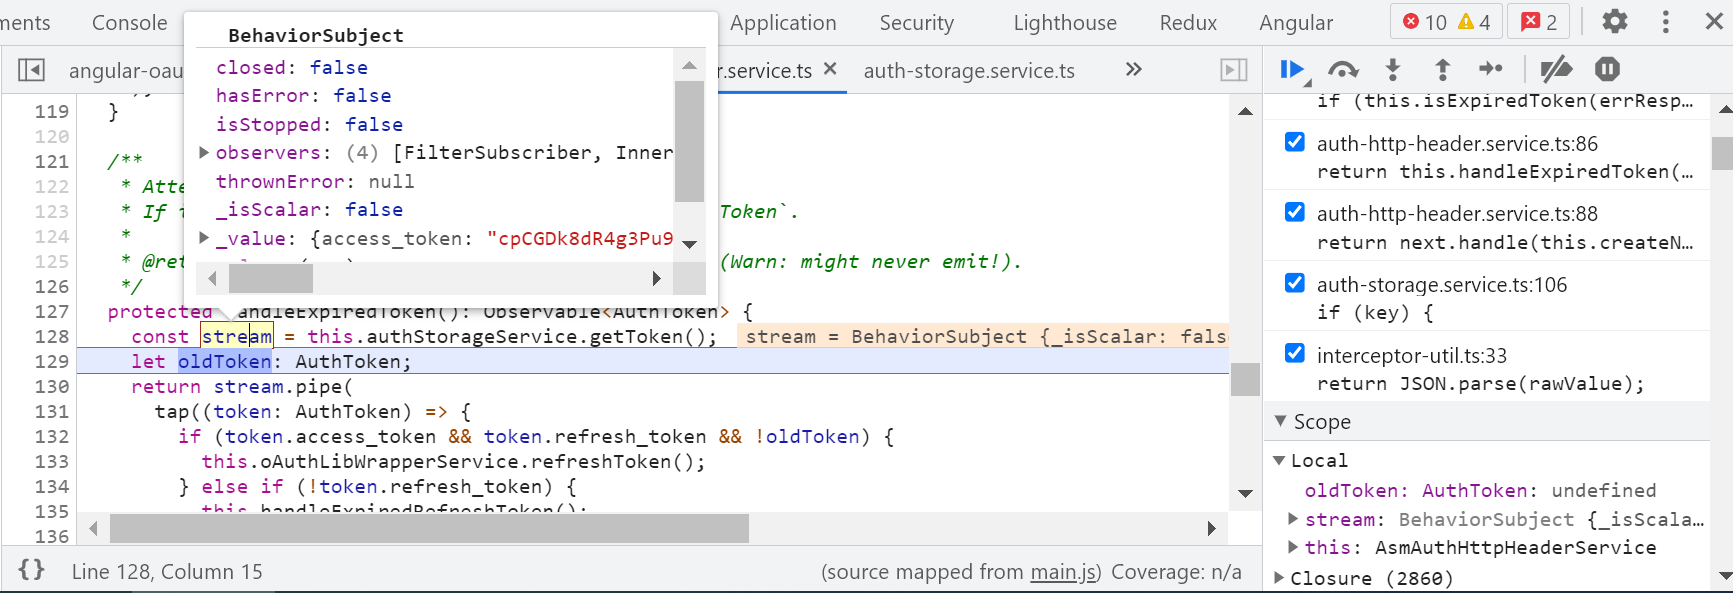Uncheck breakpoint auth-http-header.service.ts:88
This screenshot has height=593, width=1733.
[1294, 212]
